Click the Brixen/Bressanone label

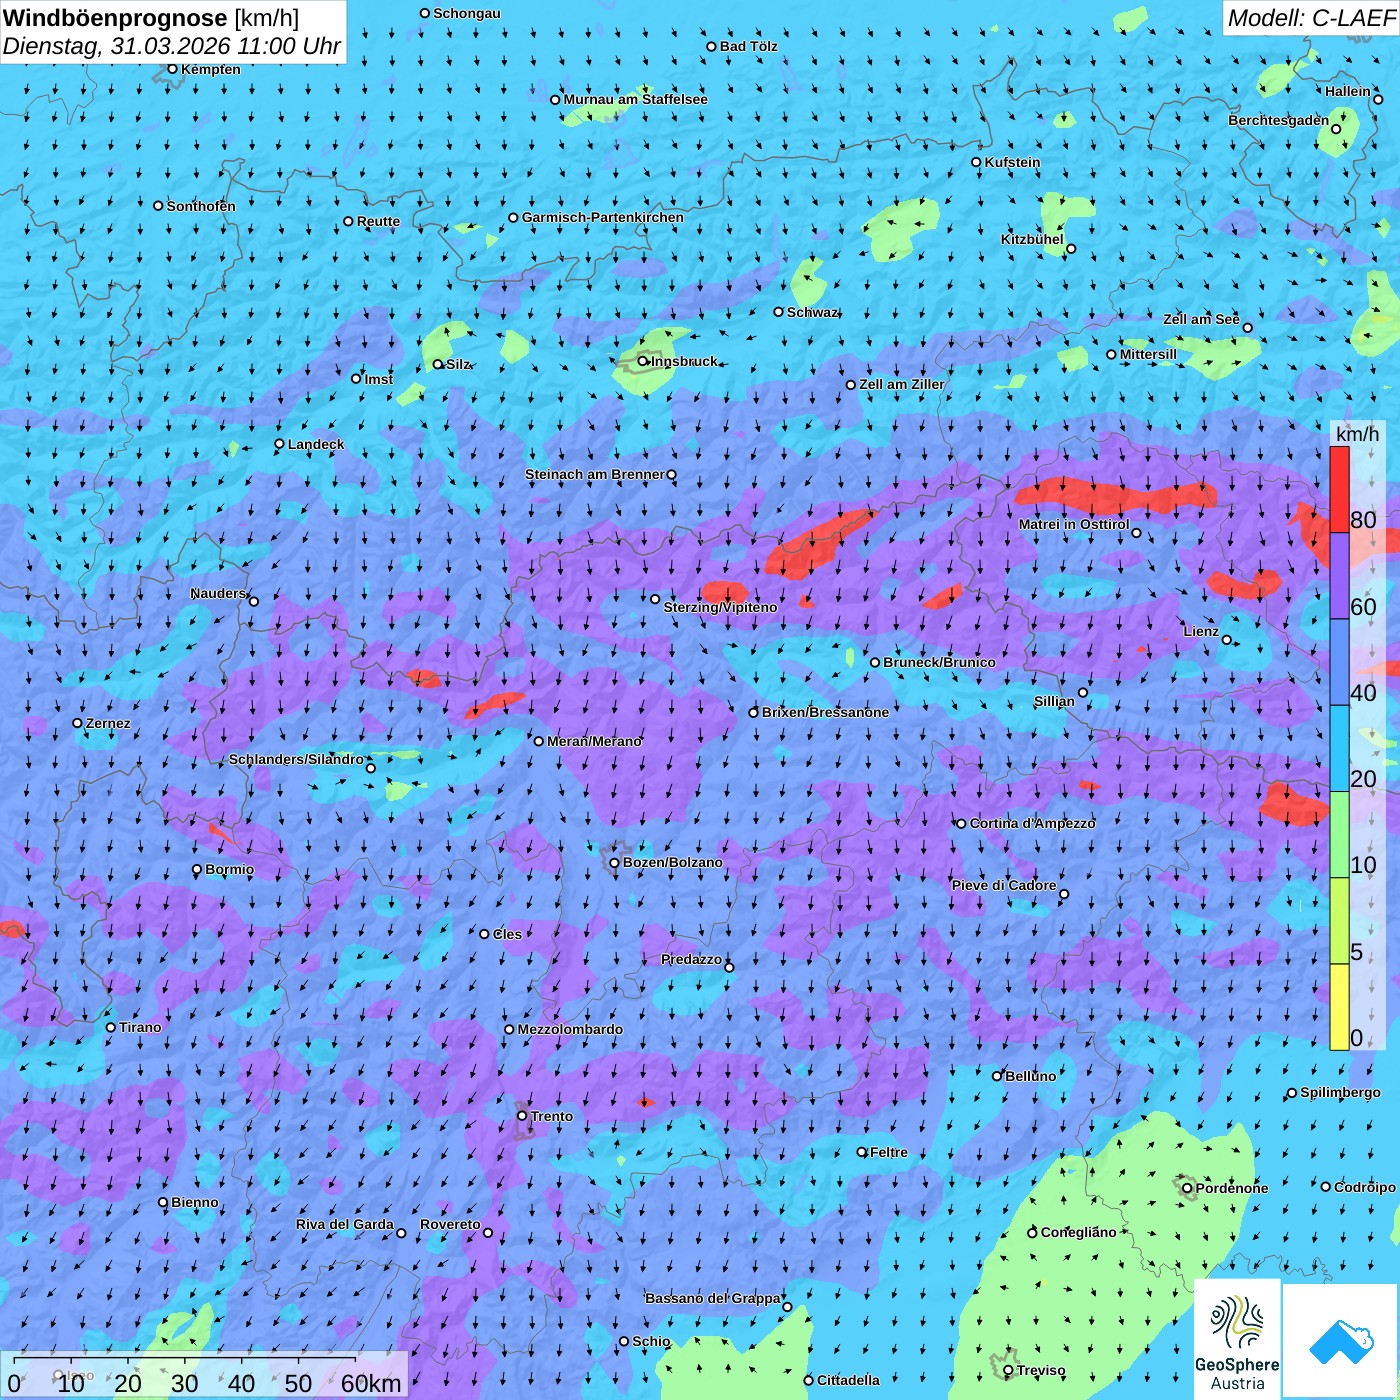point(825,712)
